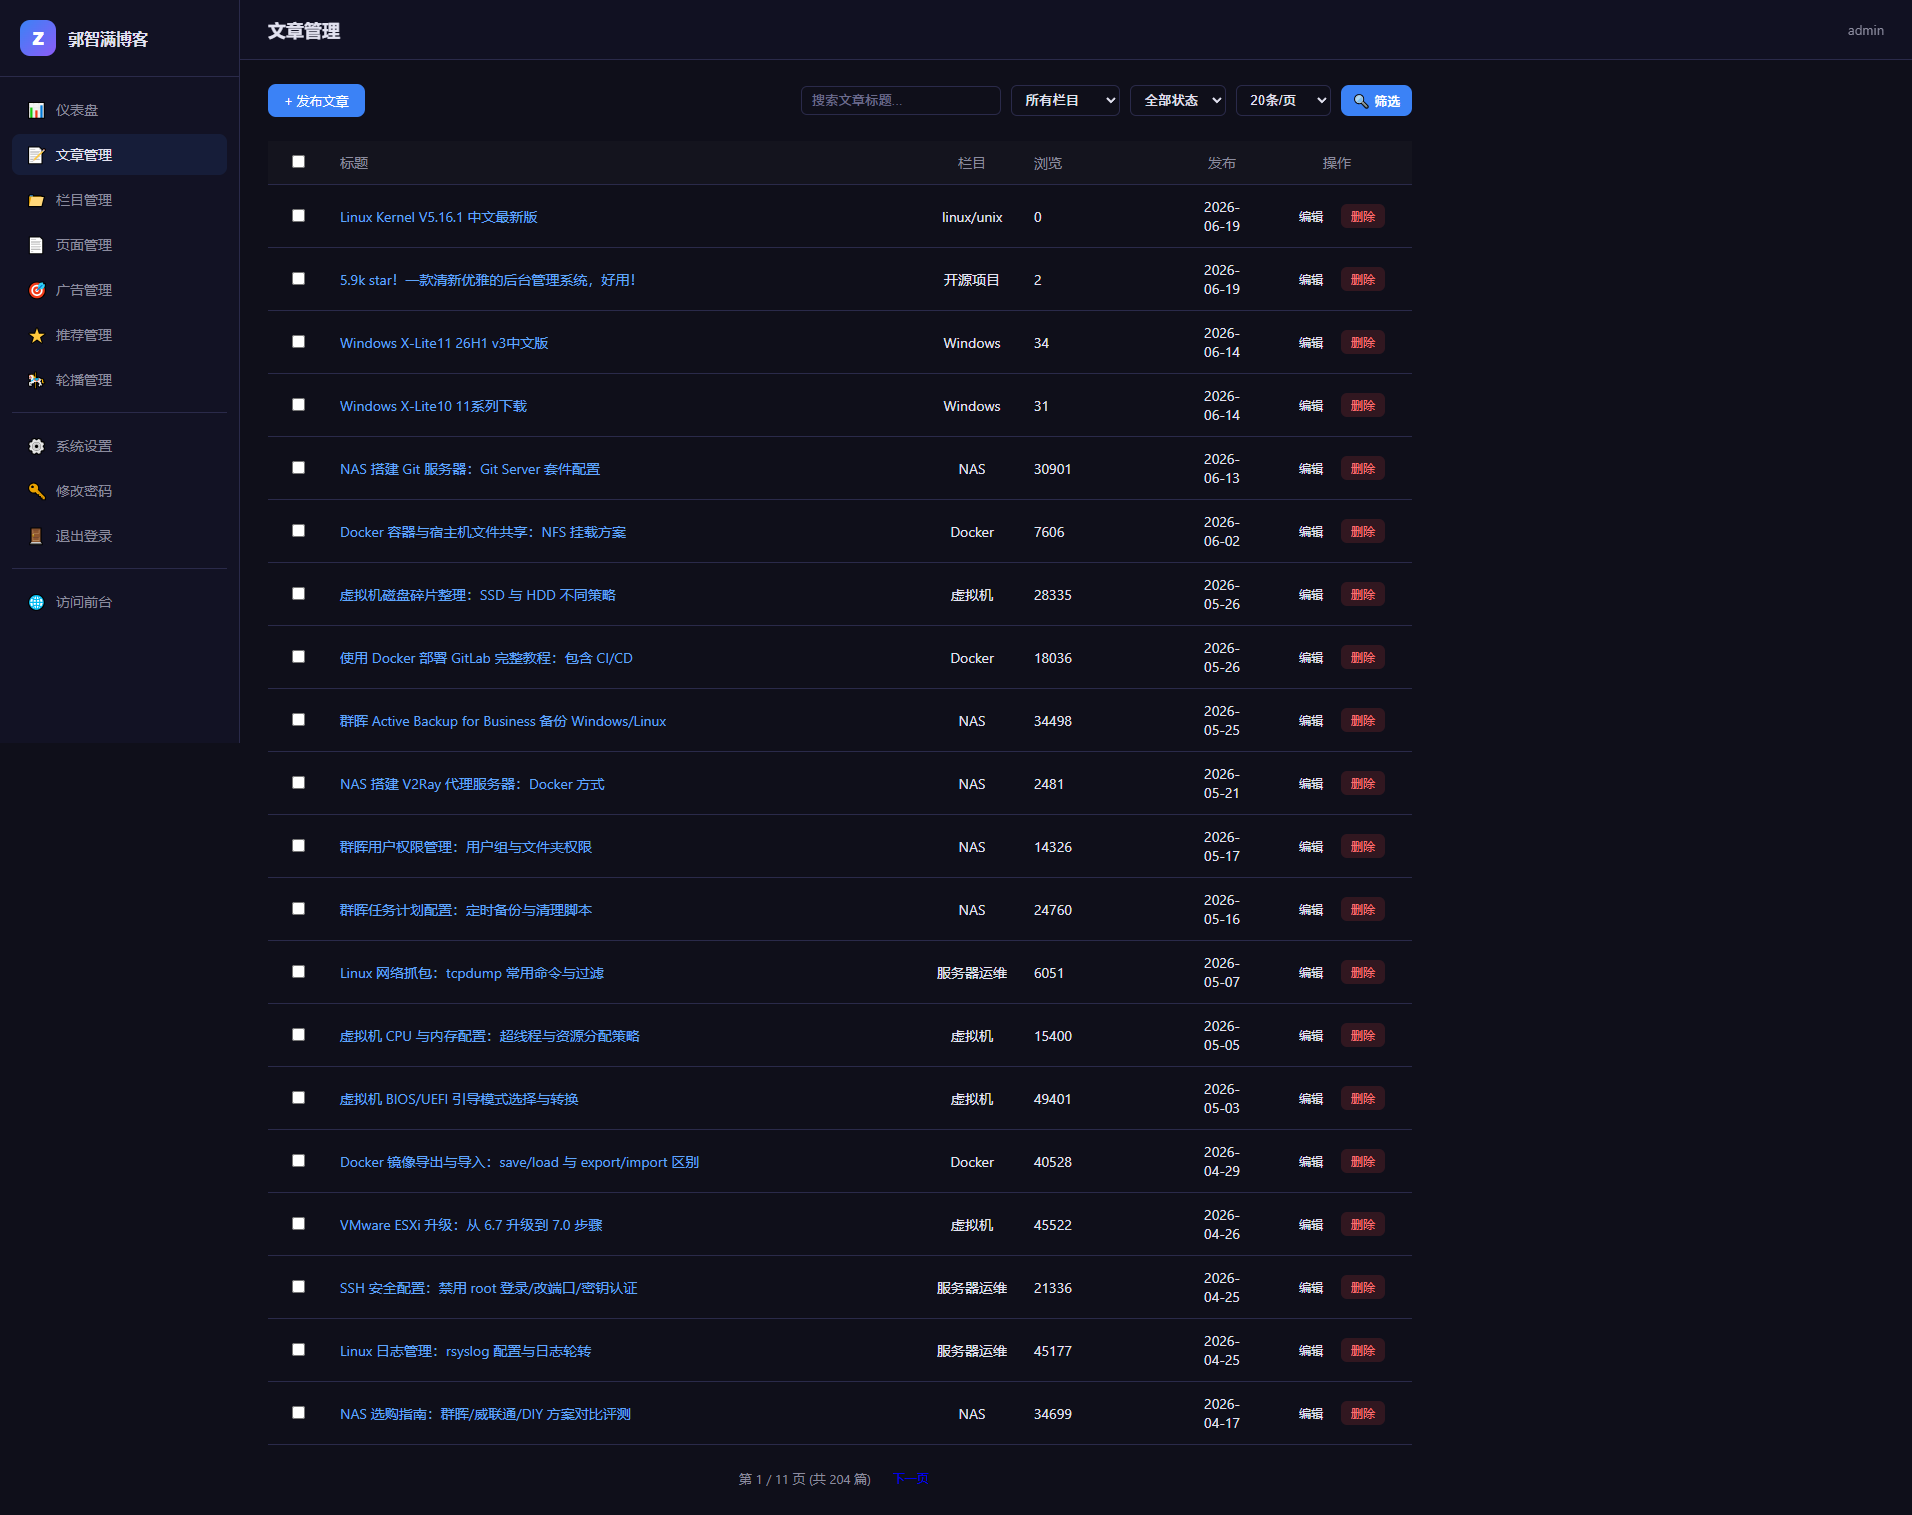The height and width of the screenshot is (1515, 1912).
Task: Select the NAS 搭建 V2Ray row checkbox
Action: 298,783
